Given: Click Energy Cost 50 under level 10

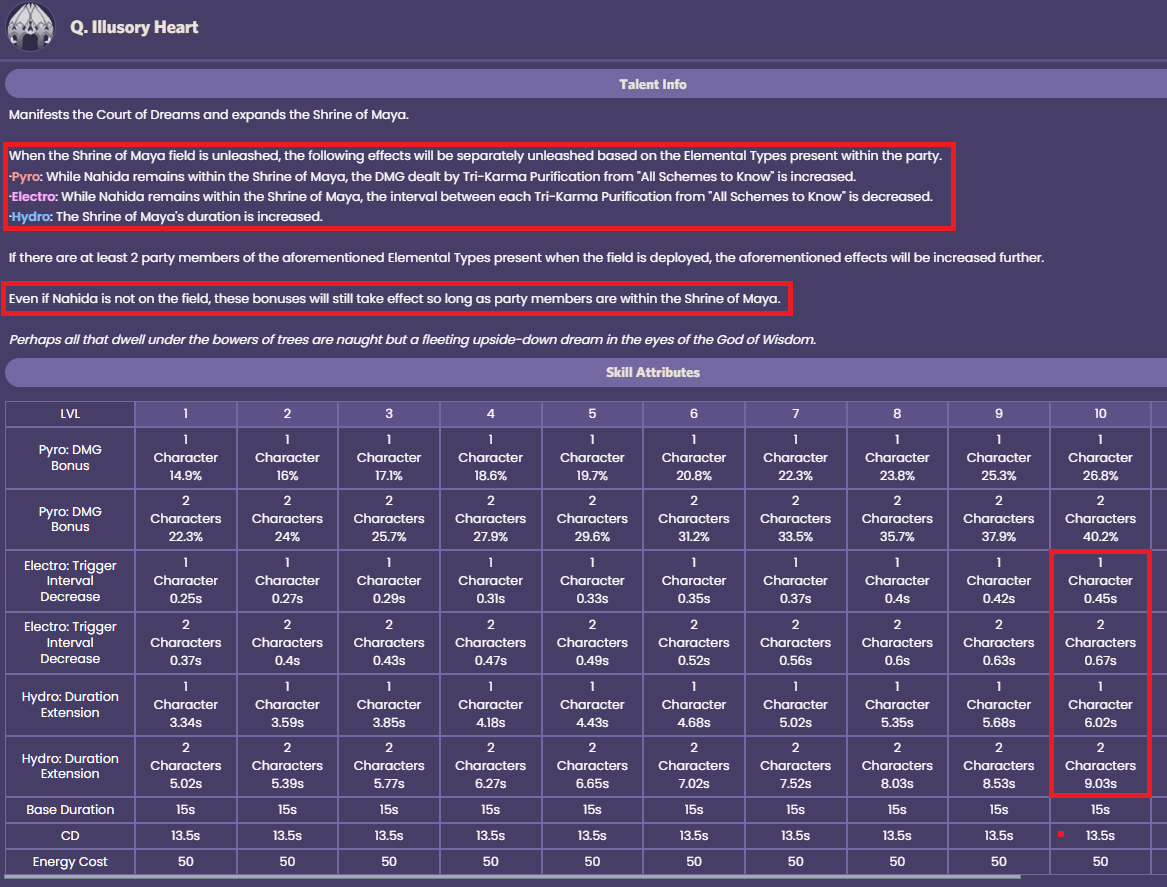Looking at the screenshot, I should coord(1100,862).
